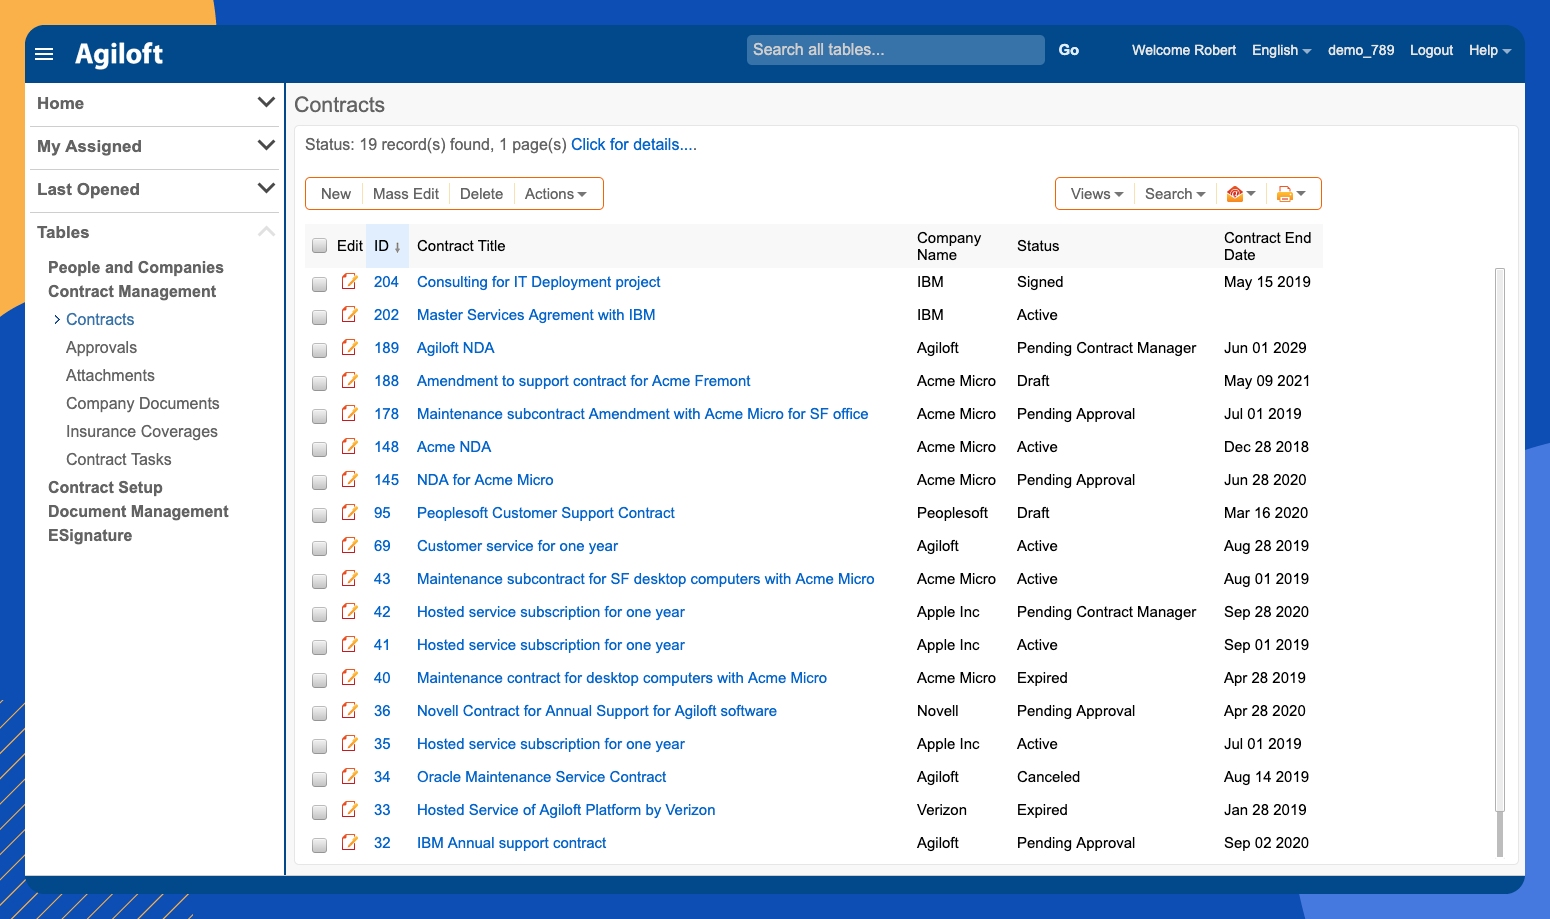
Task: Tick the checkbox for Oracle Maintenance Service Contract
Action: pos(319,778)
